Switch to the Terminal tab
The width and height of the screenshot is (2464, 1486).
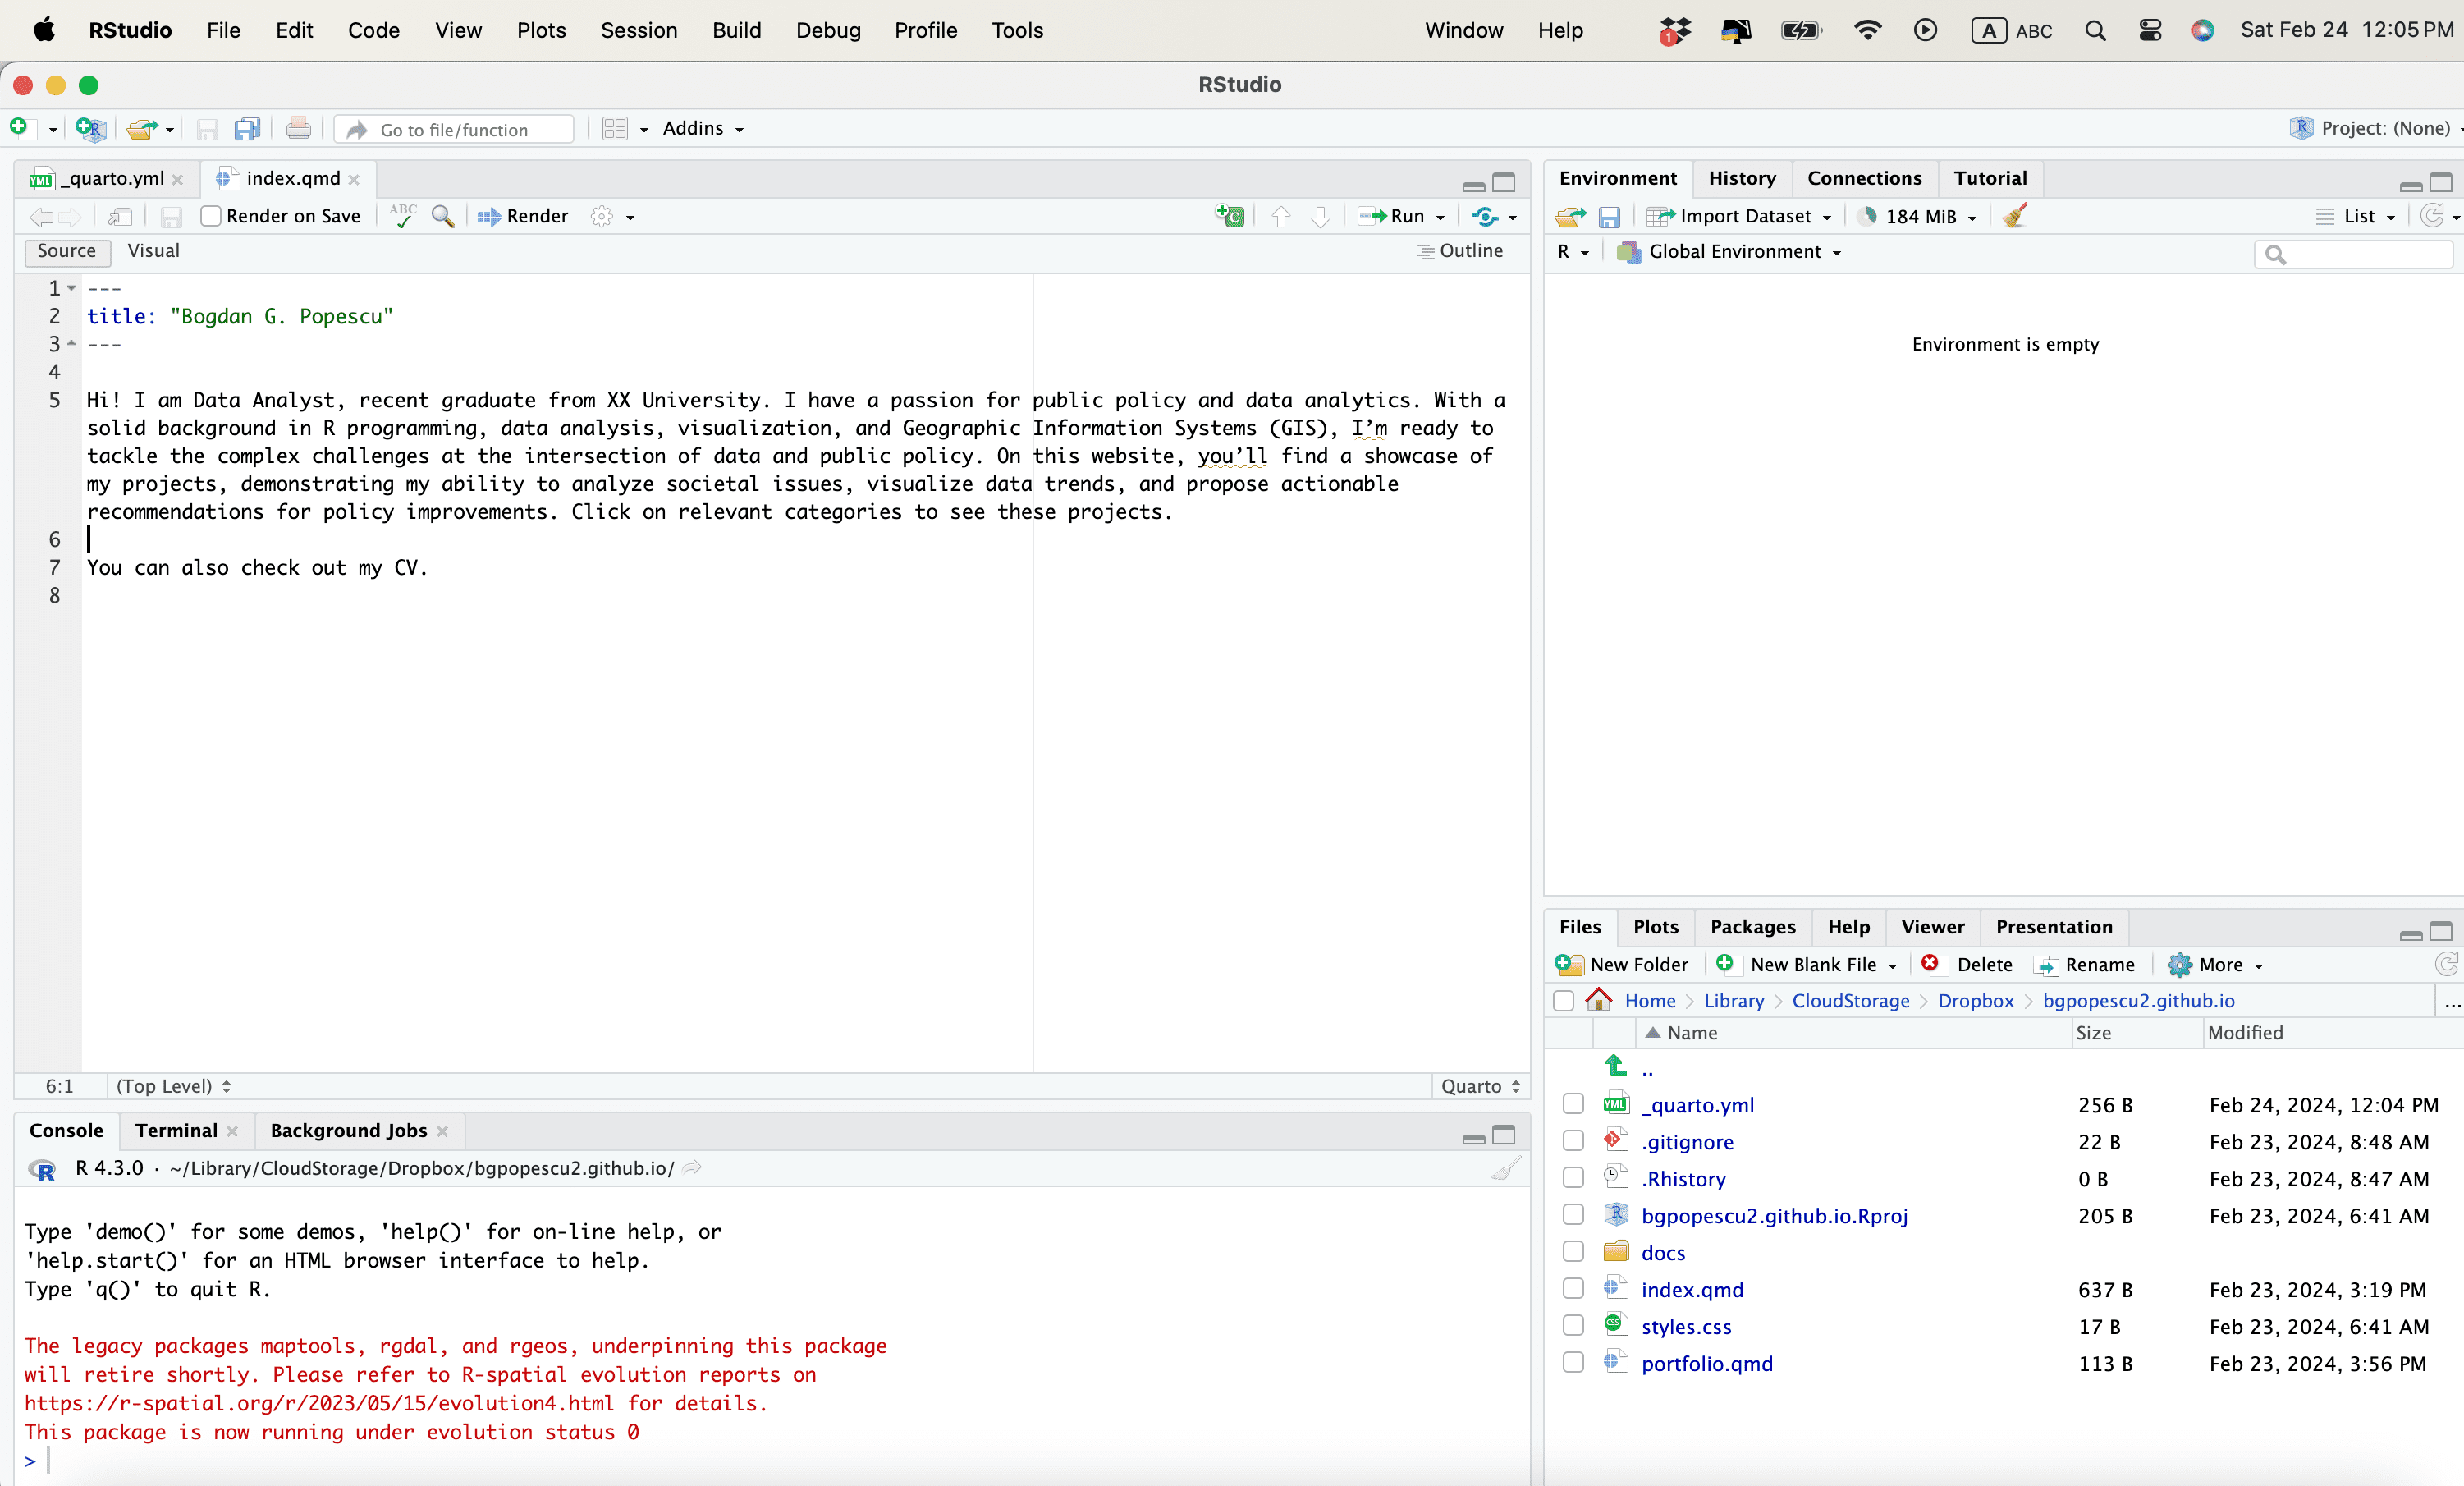coord(176,1130)
